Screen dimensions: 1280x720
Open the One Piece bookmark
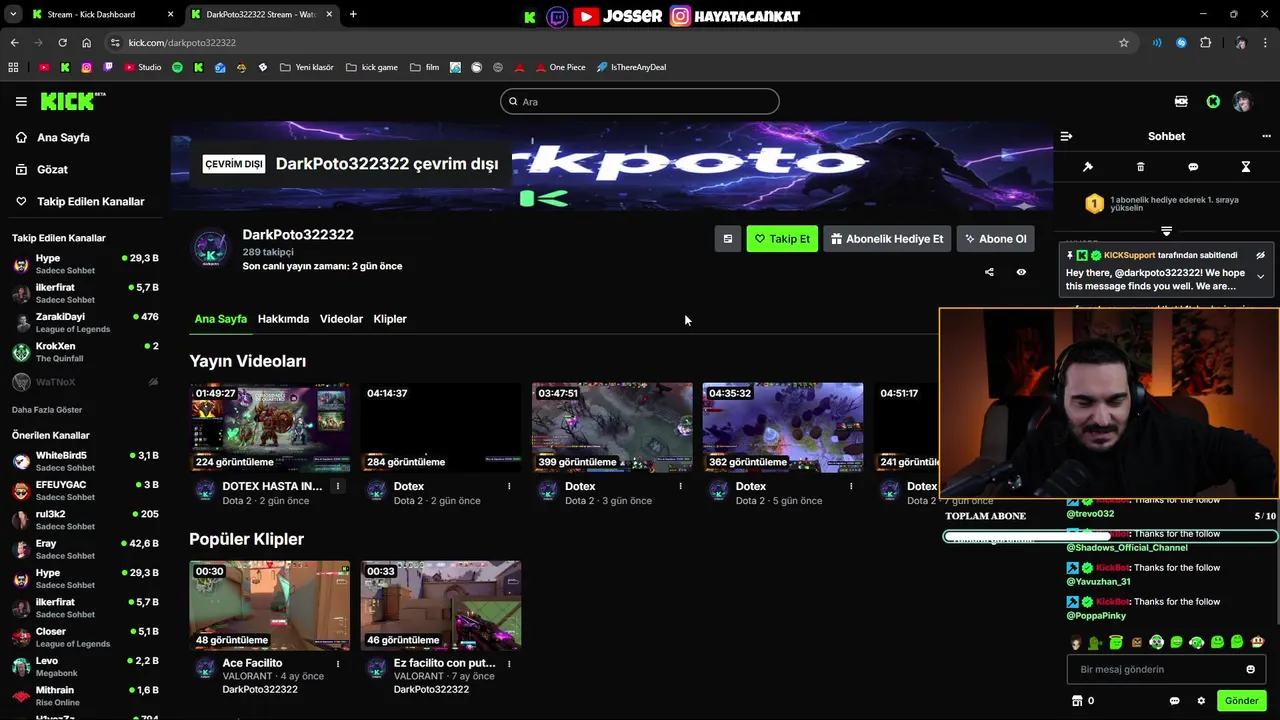coord(560,68)
